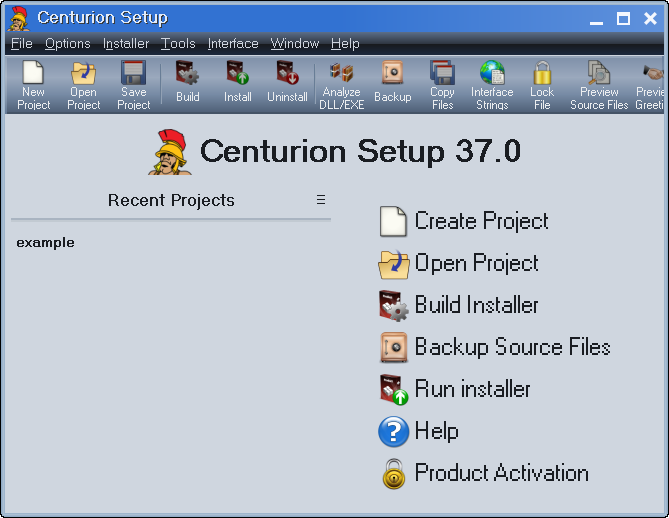Open the Help menu in the menu bar
This screenshot has height=518, width=669.
[345, 44]
